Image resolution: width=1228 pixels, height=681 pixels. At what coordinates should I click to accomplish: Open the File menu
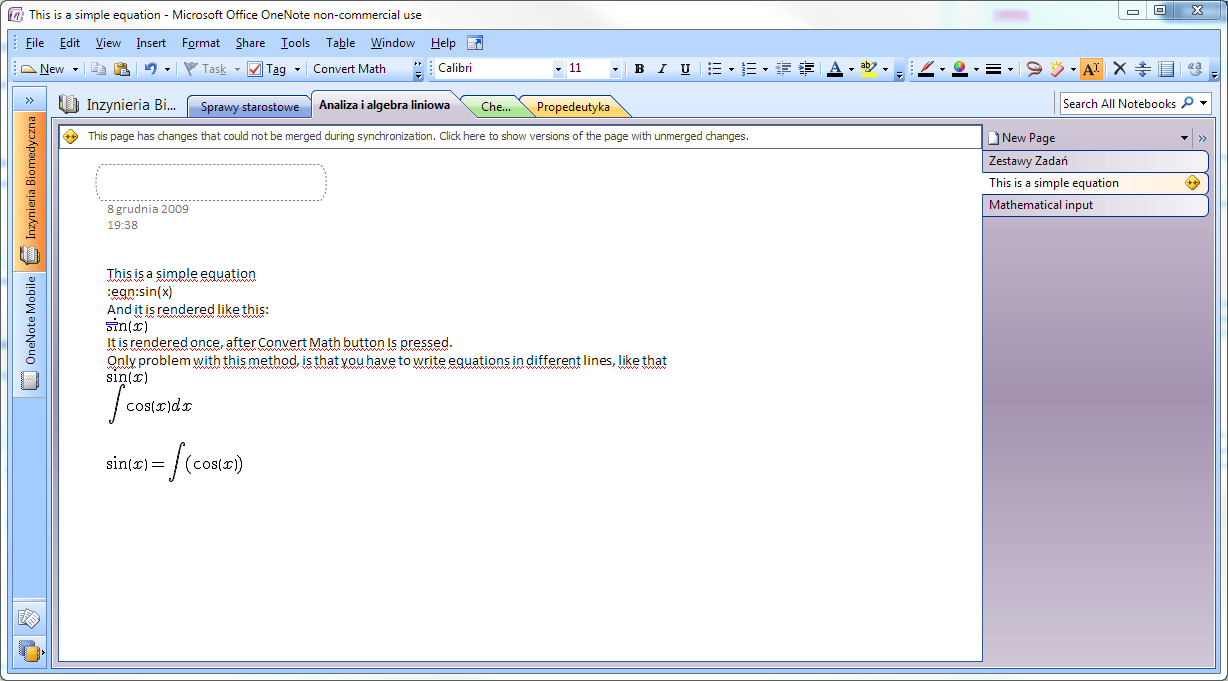pyautogui.click(x=35, y=43)
